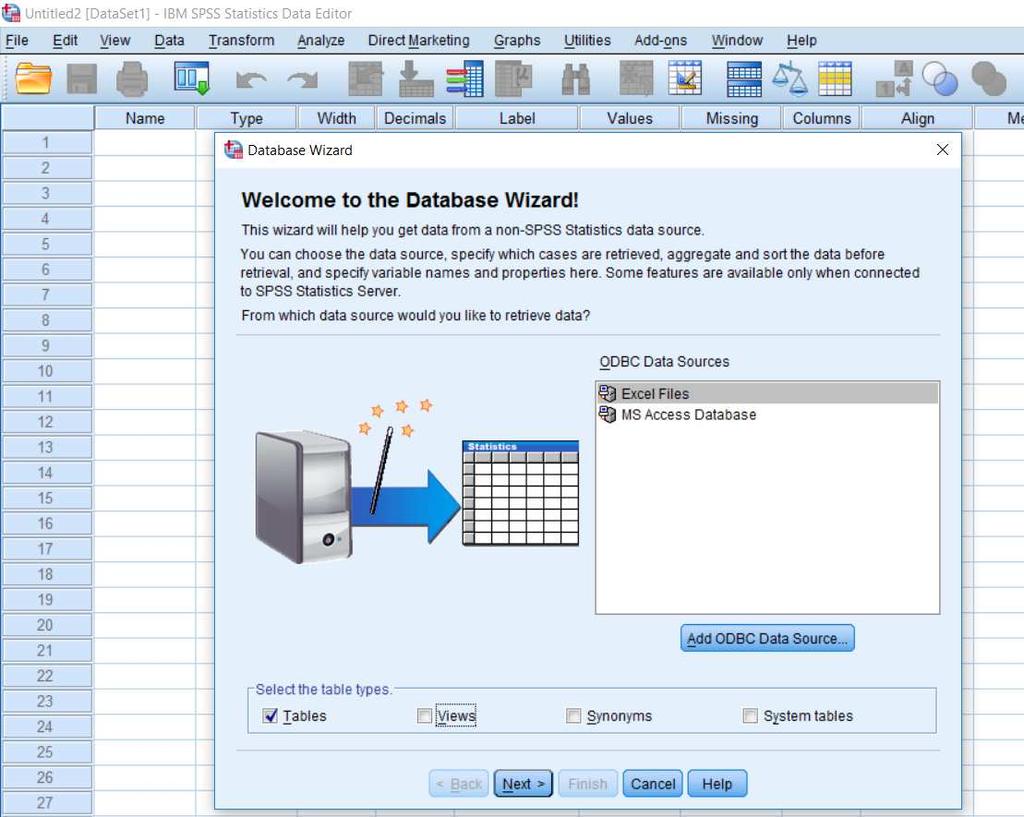Click the Insert Cases toolbar icon
This screenshot has height=817, width=1024.
coord(636,78)
